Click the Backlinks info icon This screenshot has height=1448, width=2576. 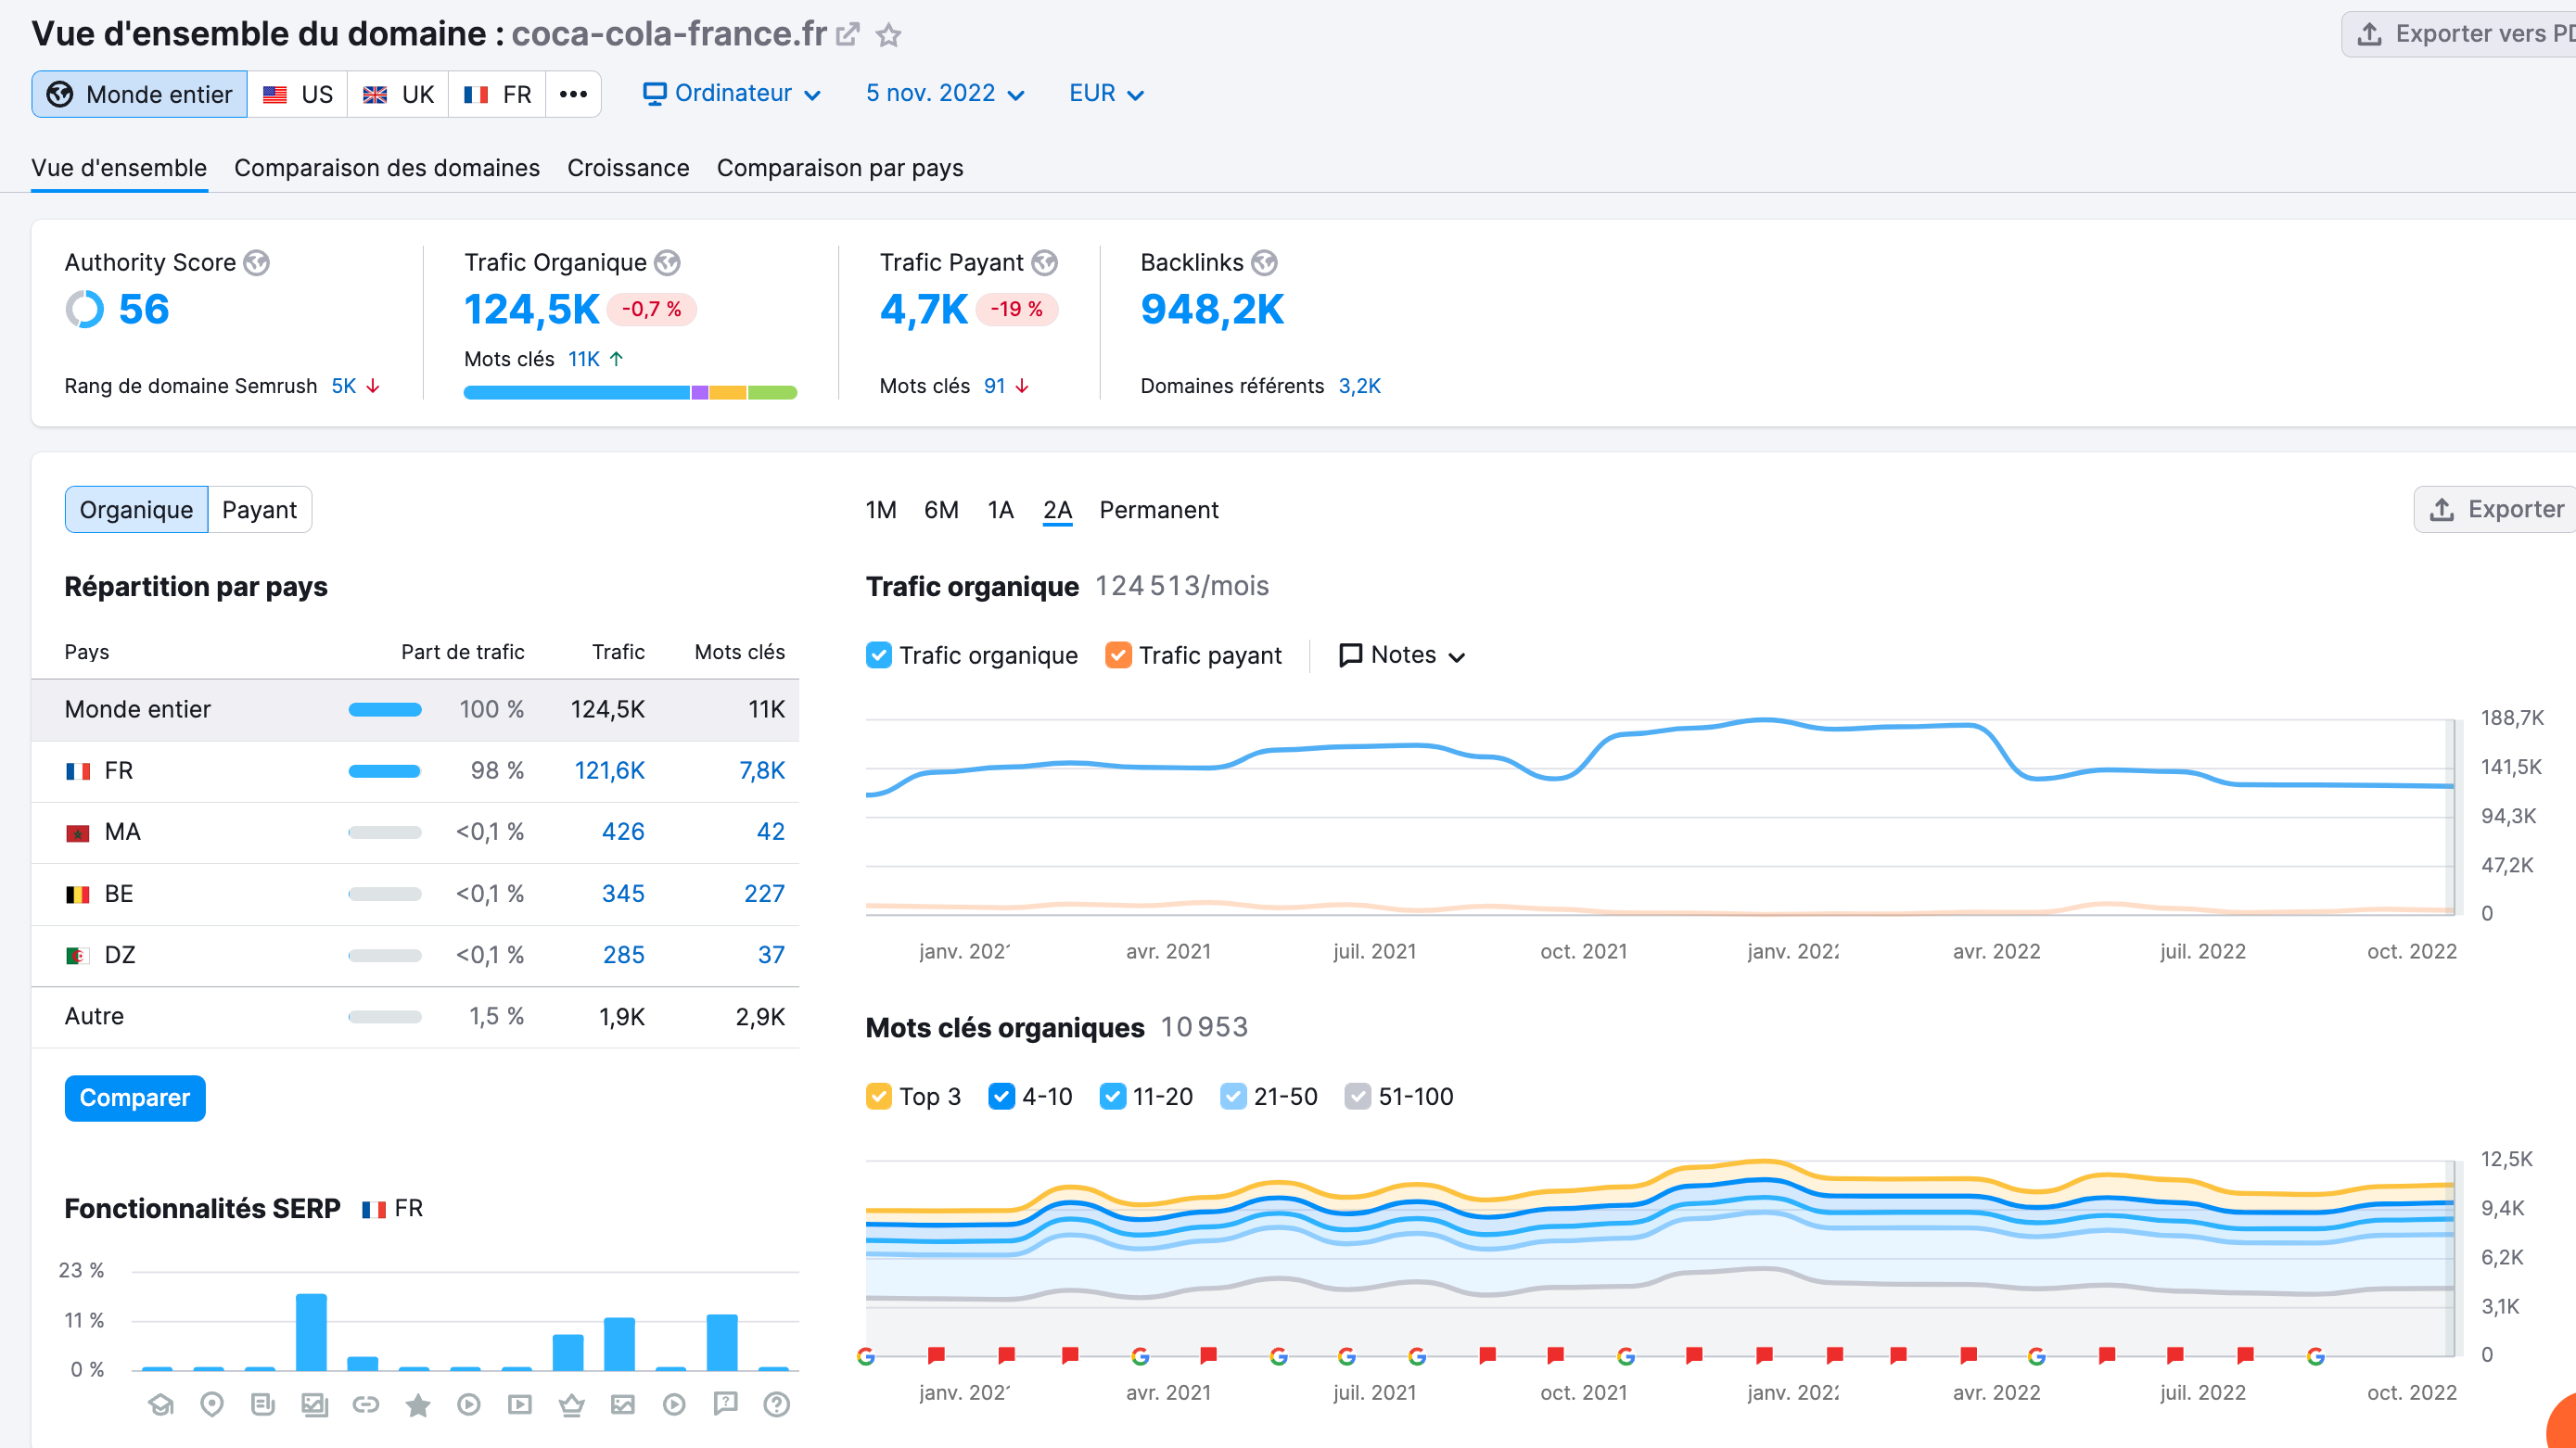point(1261,263)
